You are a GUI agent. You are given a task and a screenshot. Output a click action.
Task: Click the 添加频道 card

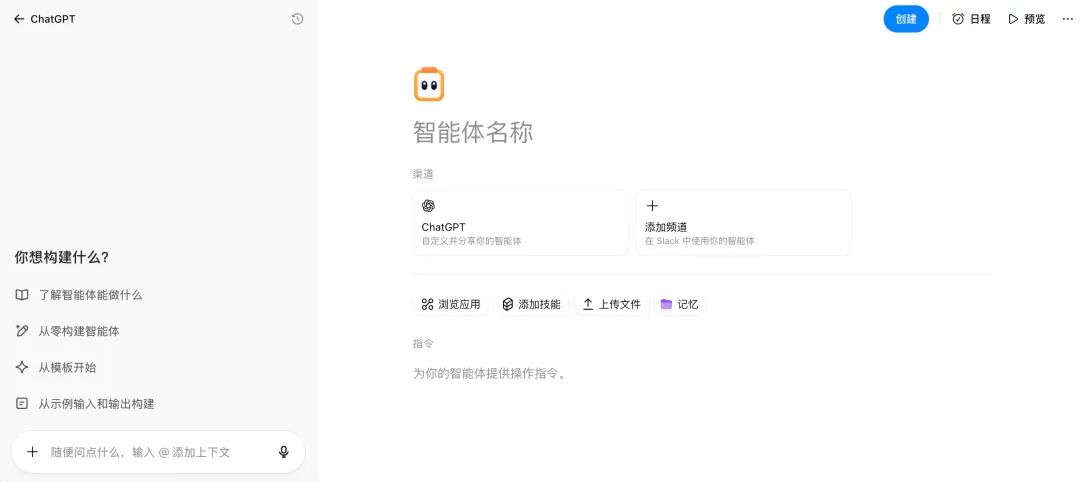pyautogui.click(x=743, y=223)
